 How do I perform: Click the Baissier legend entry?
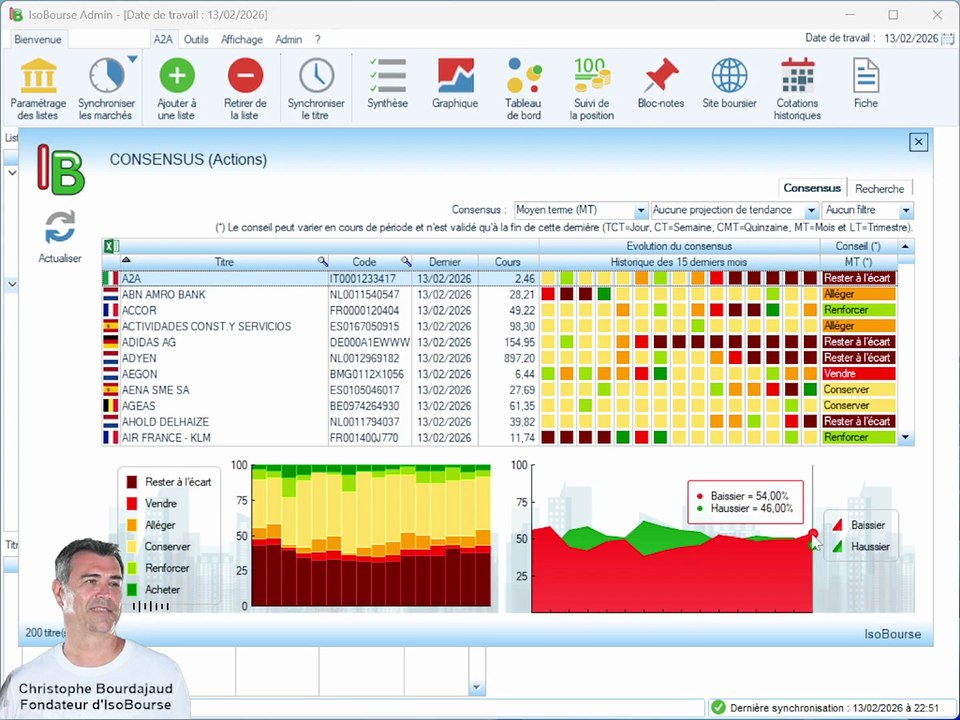click(x=860, y=525)
